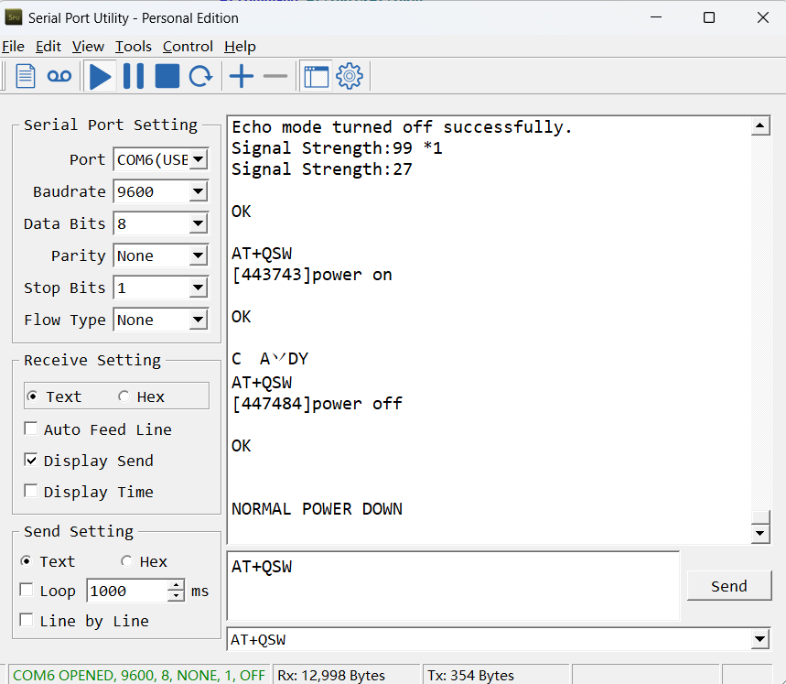Increase loop interval with up stepper arrow
The width and height of the screenshot is (786, 684).
point(176,585)
